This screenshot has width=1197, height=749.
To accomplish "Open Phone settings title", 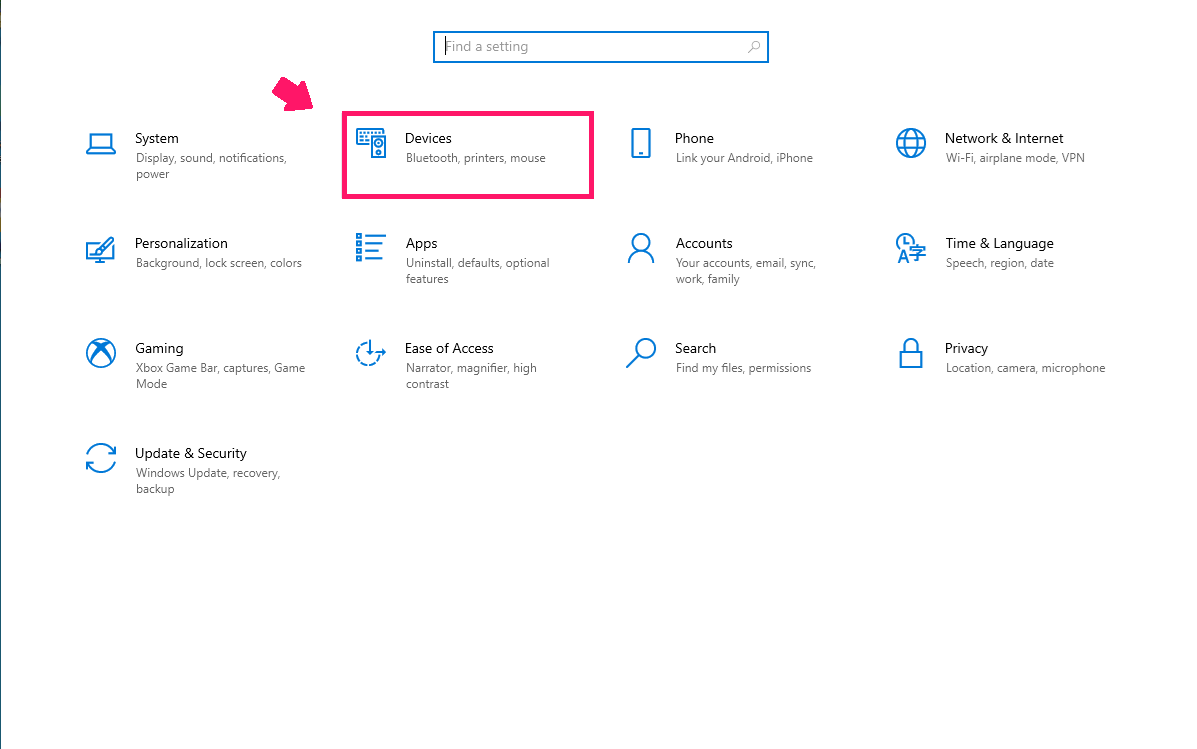I will [694, 138].
